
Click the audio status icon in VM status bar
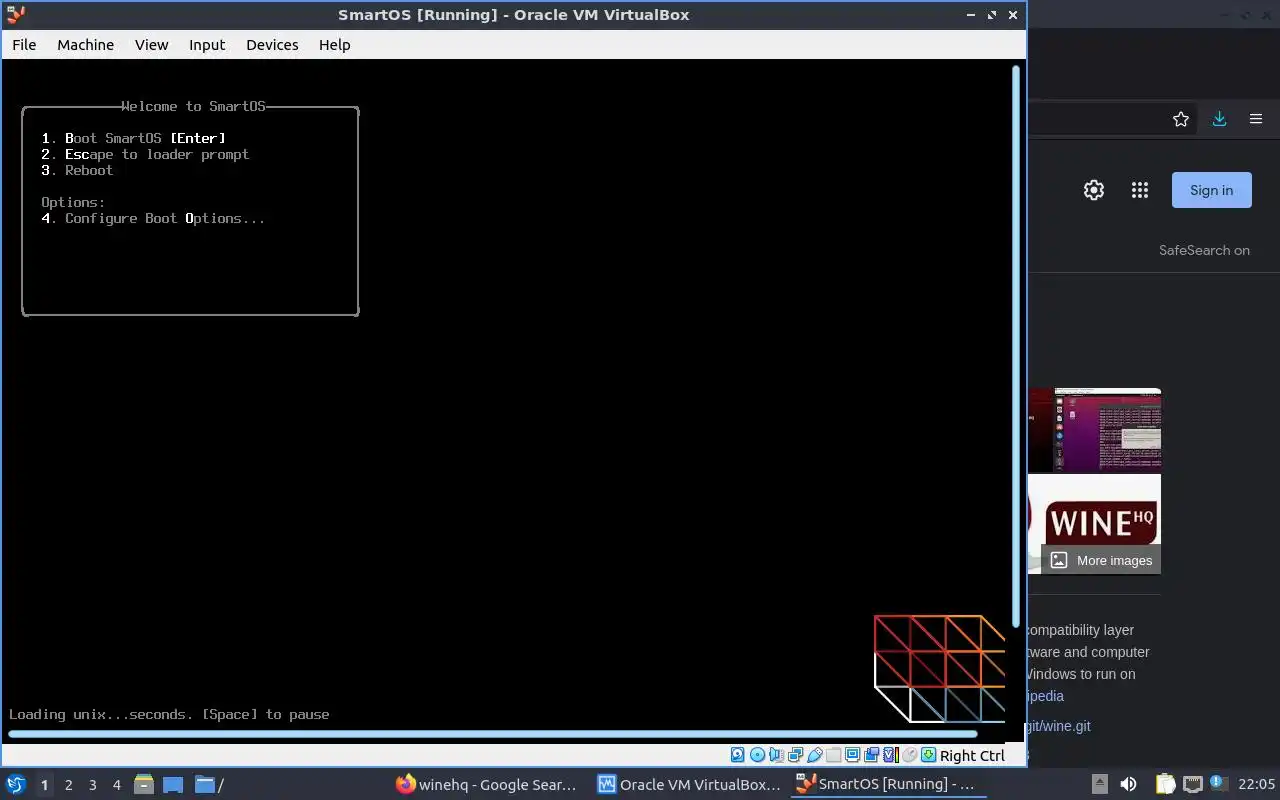pos(776,755)
